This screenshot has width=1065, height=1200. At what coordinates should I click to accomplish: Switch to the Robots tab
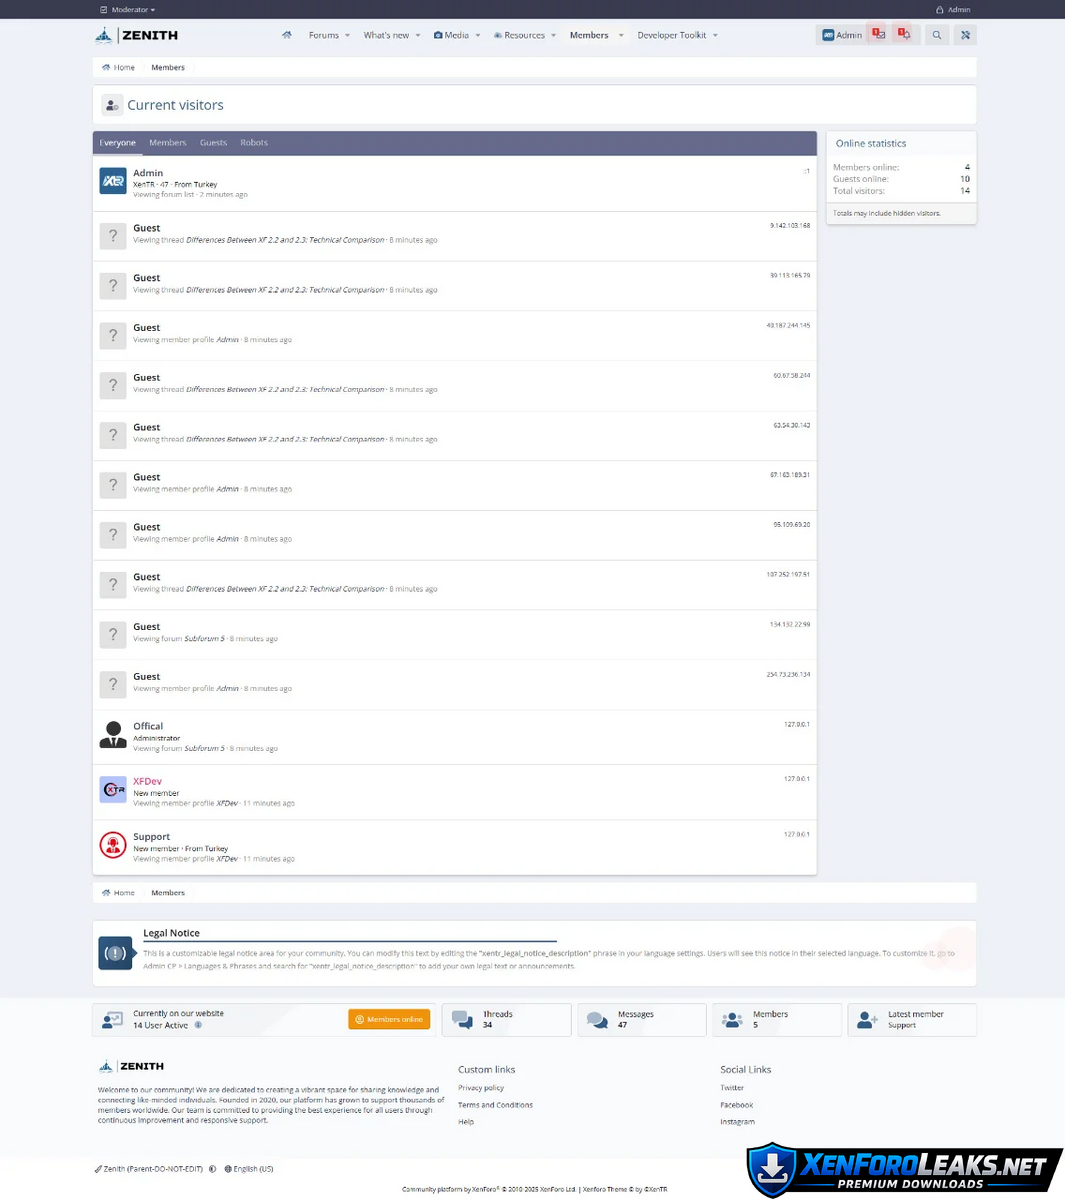(254, 143)
